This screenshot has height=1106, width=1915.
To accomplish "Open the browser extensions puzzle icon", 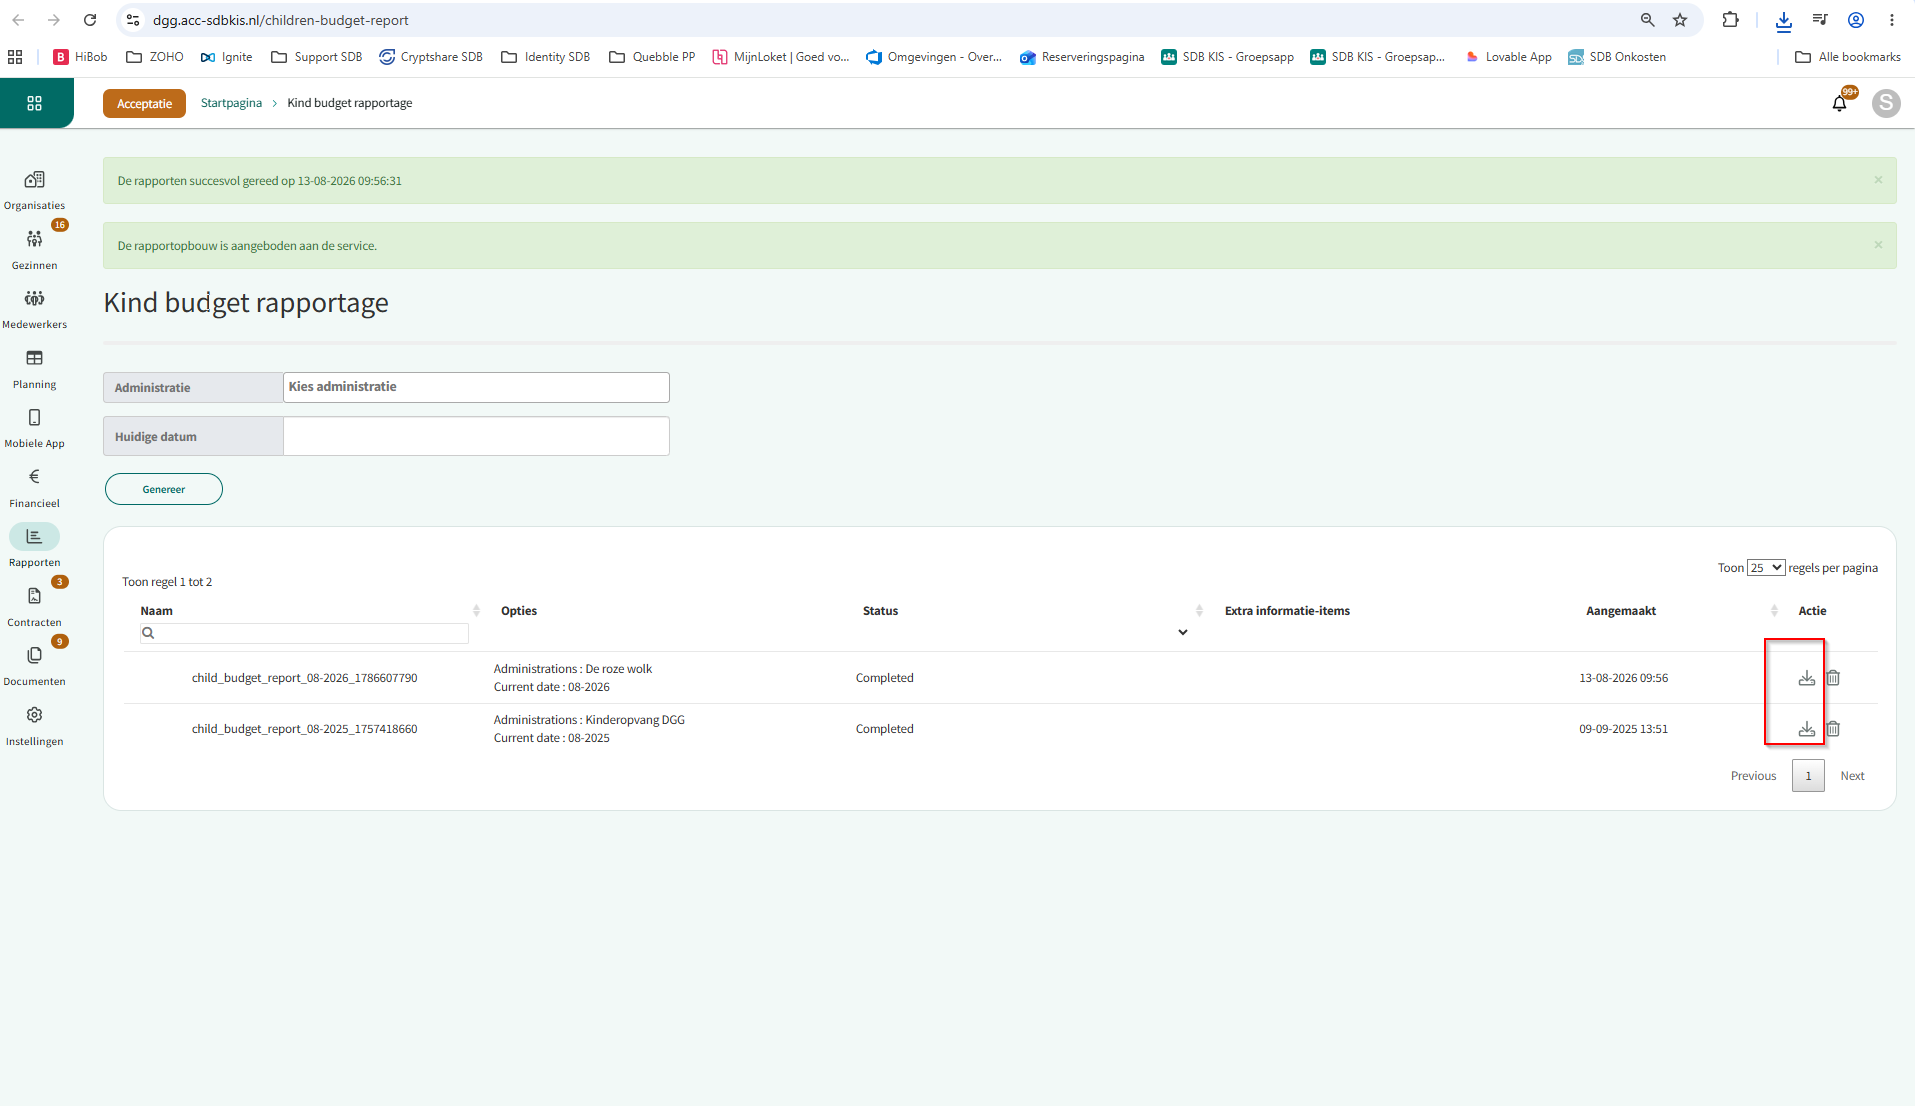I will [1730, 20].
